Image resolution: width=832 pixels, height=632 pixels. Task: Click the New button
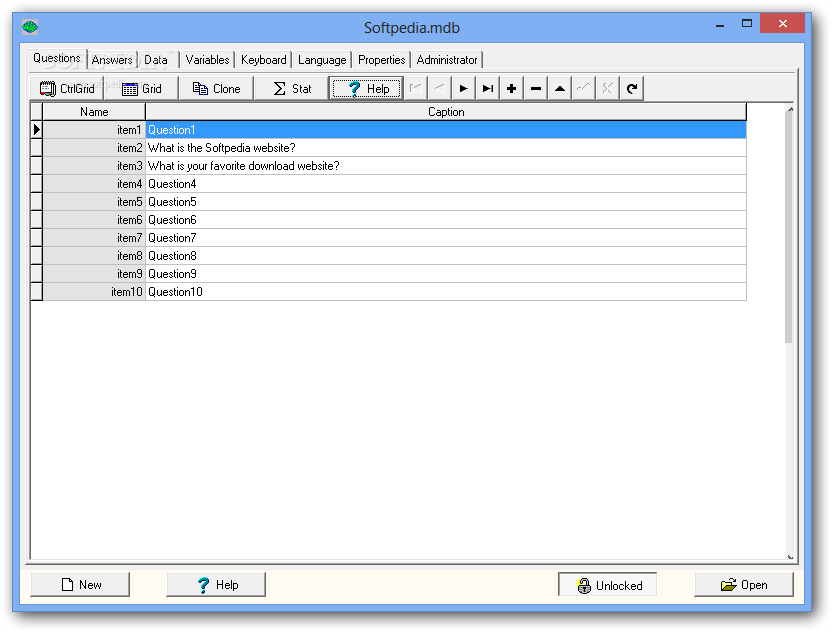pyautogui.click(x=80, y=585)
